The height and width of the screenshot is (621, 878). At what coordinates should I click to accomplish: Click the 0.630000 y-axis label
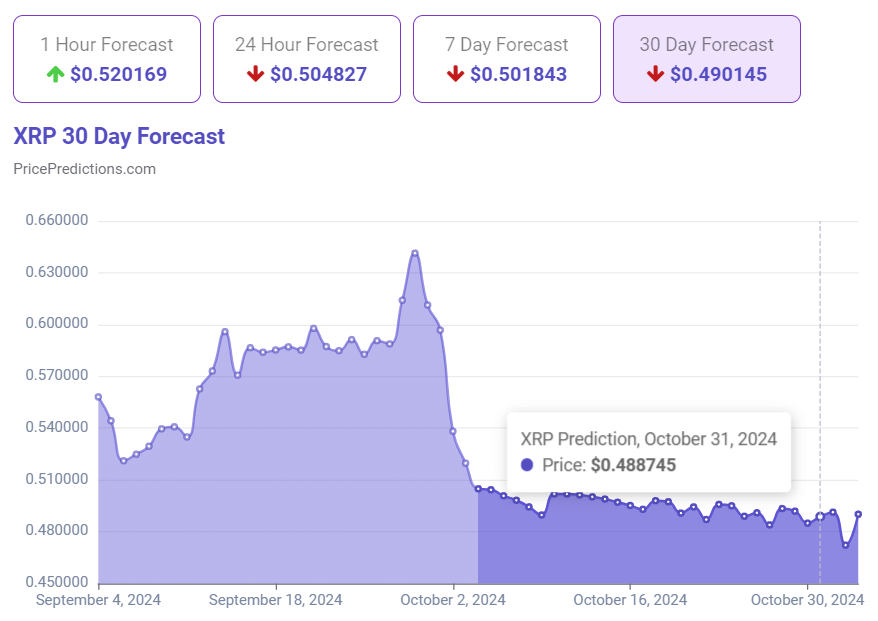[57, 272]
